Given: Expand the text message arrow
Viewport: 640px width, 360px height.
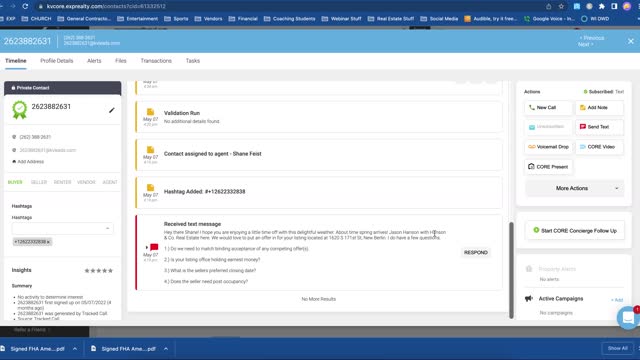Looking at the screenshot, I should [147, 247].
